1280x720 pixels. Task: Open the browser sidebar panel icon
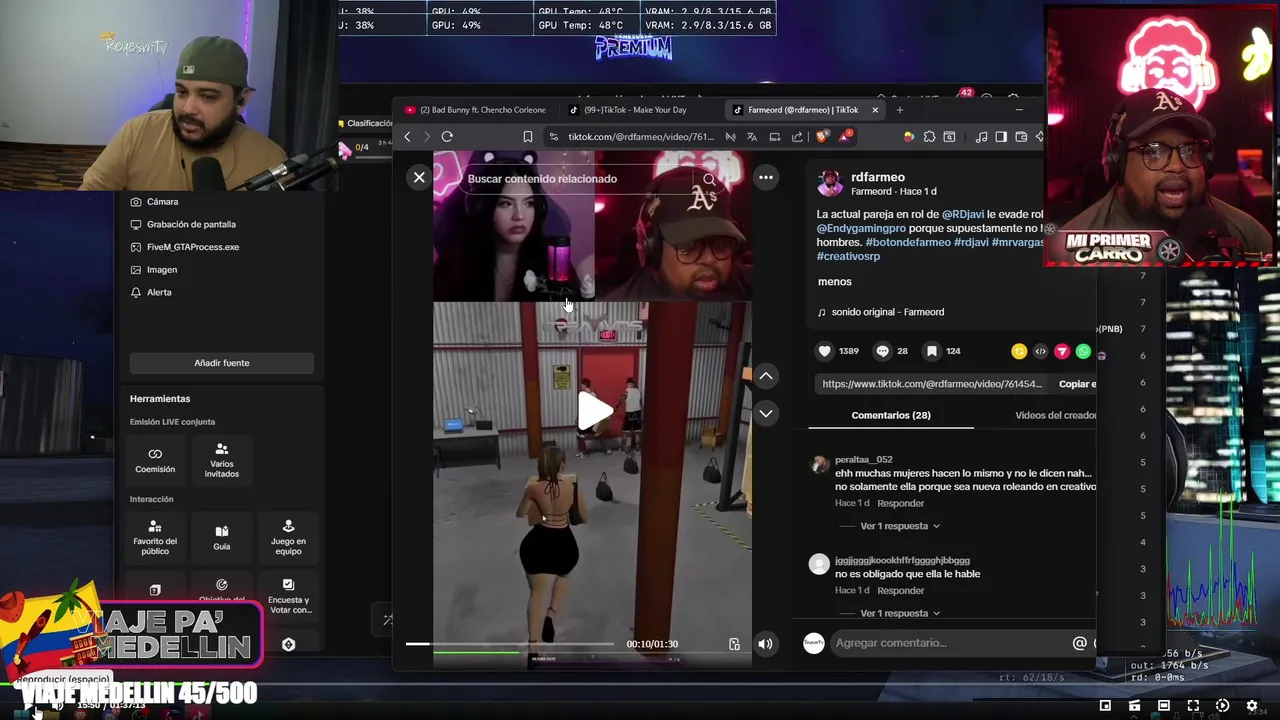tap(1001, 137)
